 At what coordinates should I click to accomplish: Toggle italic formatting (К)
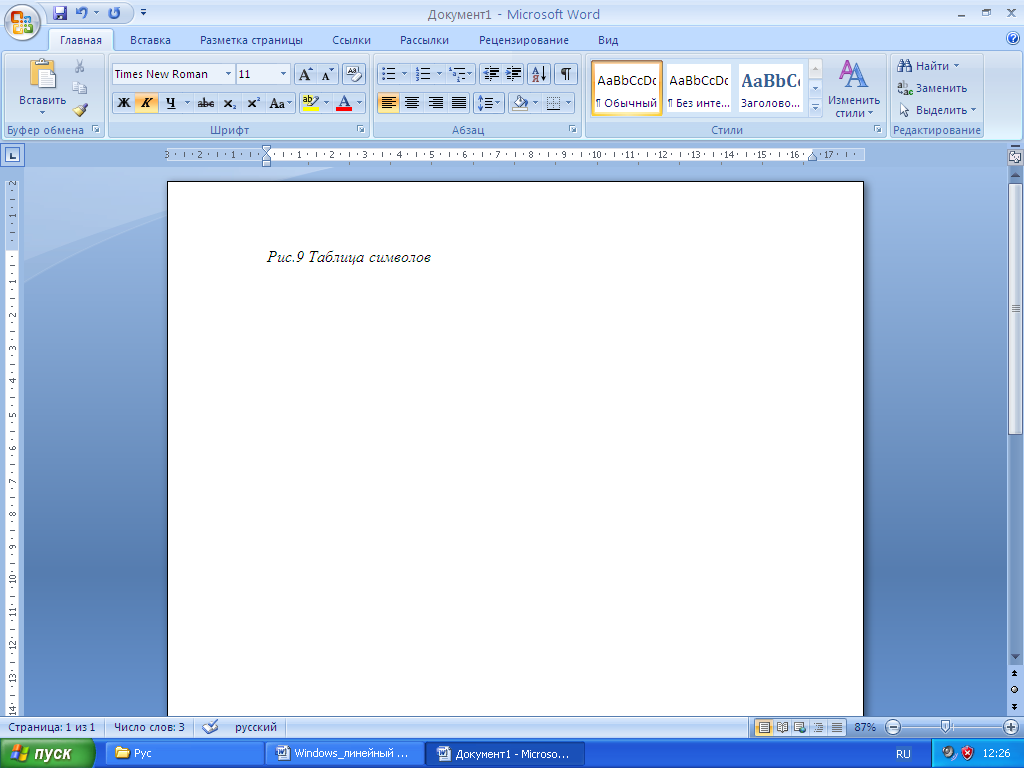click(x=147, y=103)
